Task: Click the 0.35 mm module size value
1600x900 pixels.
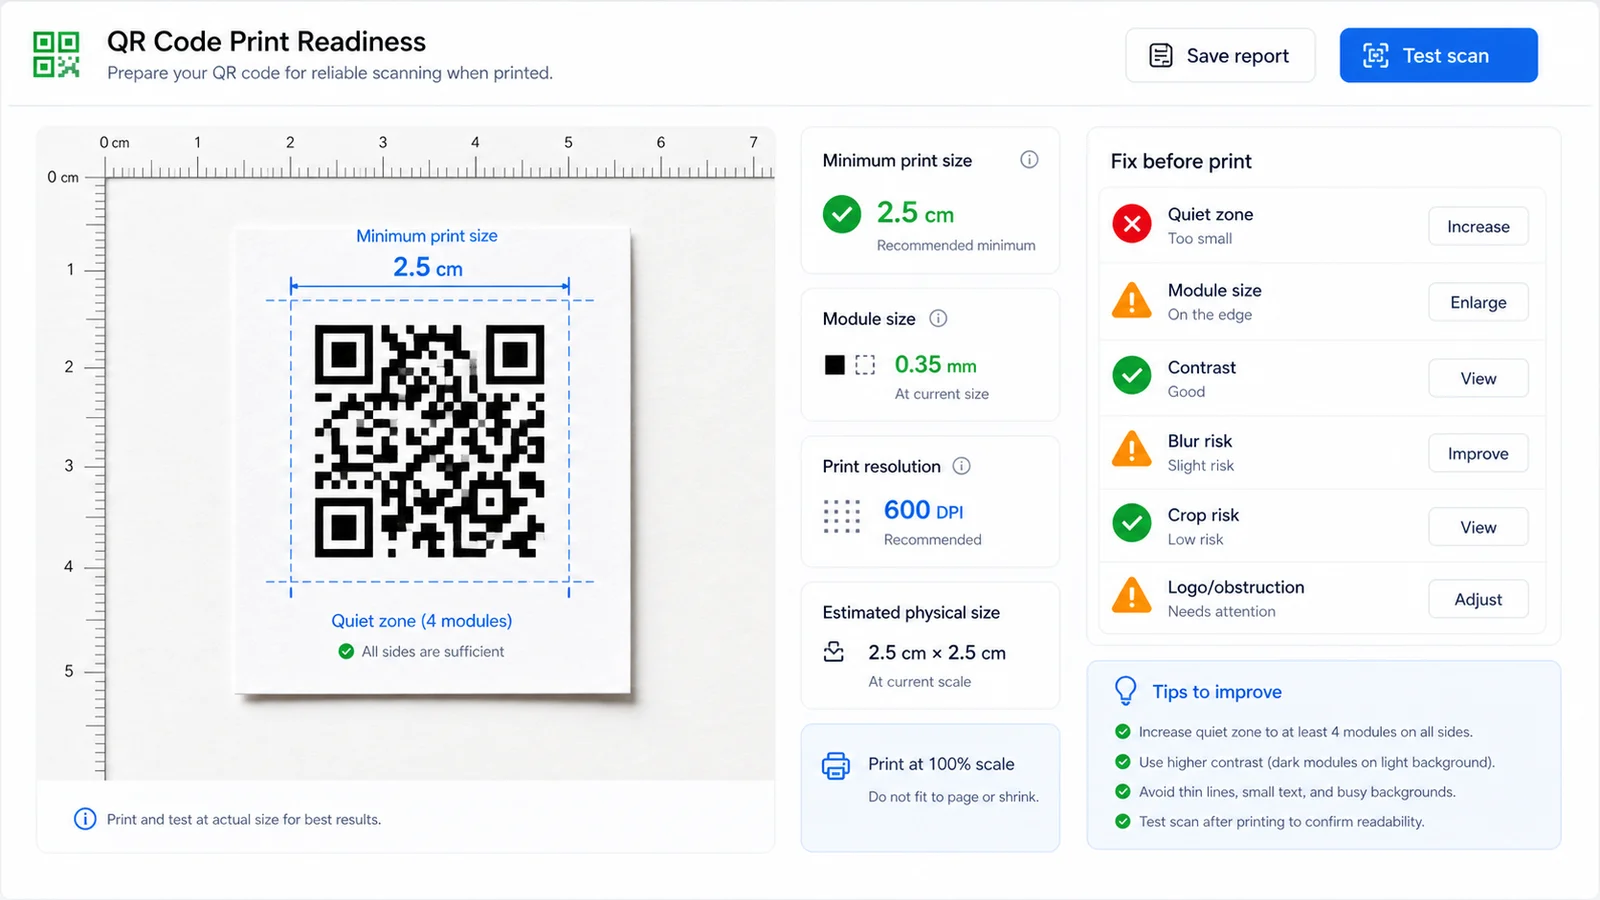Action: click(x=935, y=365)
